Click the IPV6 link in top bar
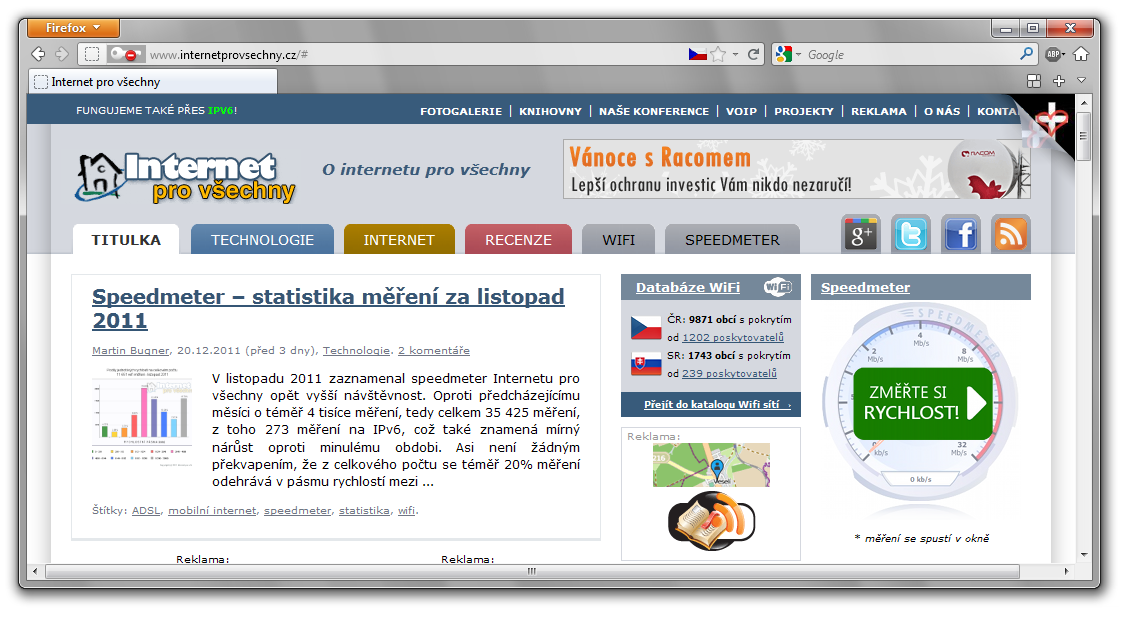Viewport: 1128px width, 617px height. [220, 110]
